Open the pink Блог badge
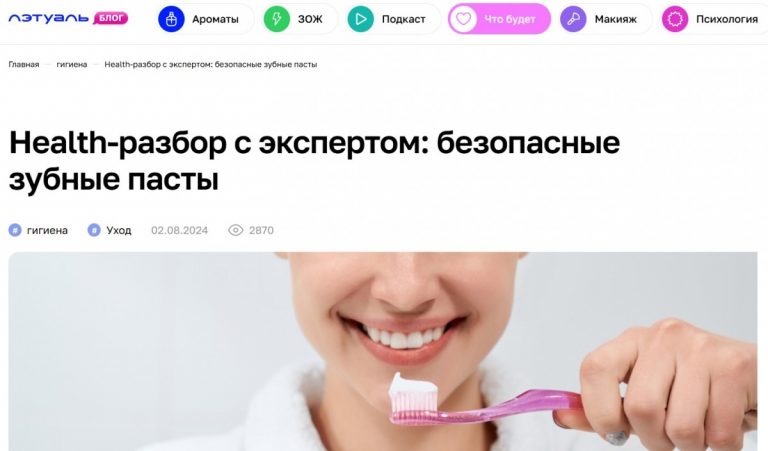Screen dimensions: 768x451 click(x=110, y=18)
